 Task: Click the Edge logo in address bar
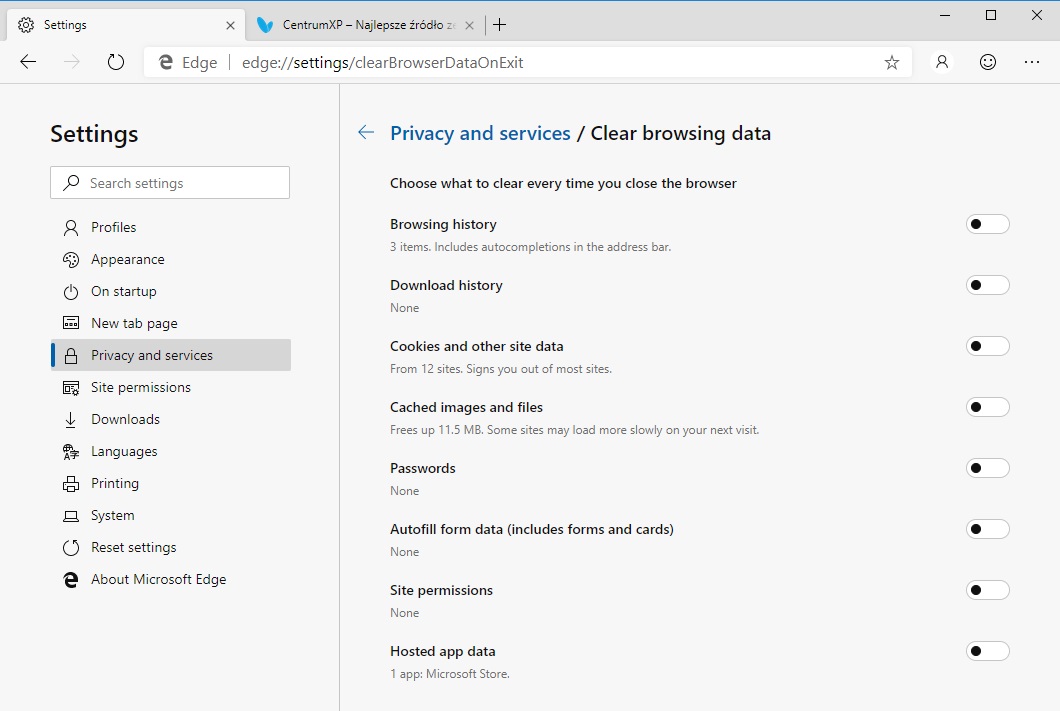[166, 63]
